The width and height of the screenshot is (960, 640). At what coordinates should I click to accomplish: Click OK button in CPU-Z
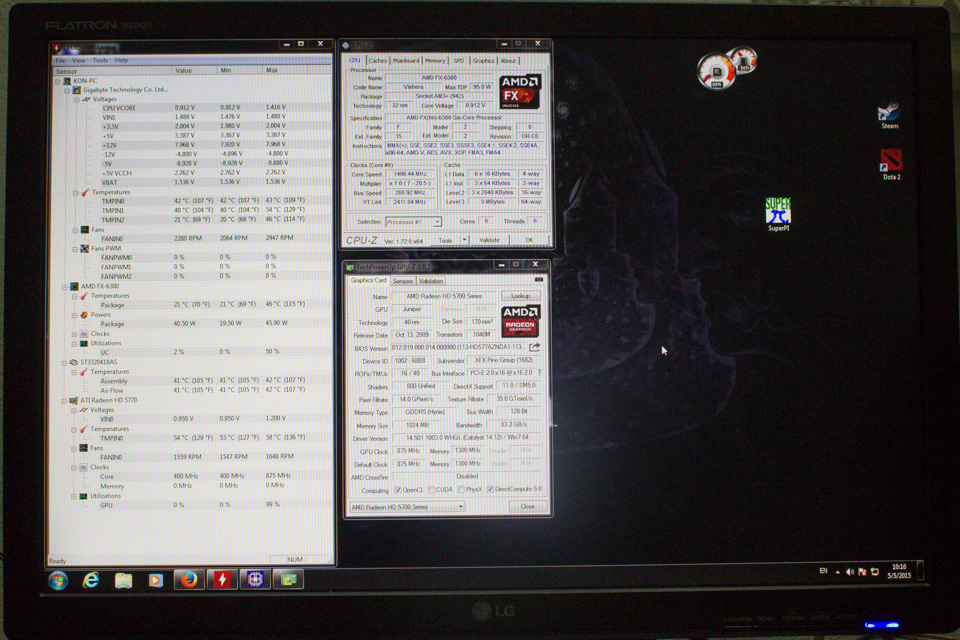pyautogui.click(x=529, y=240)
